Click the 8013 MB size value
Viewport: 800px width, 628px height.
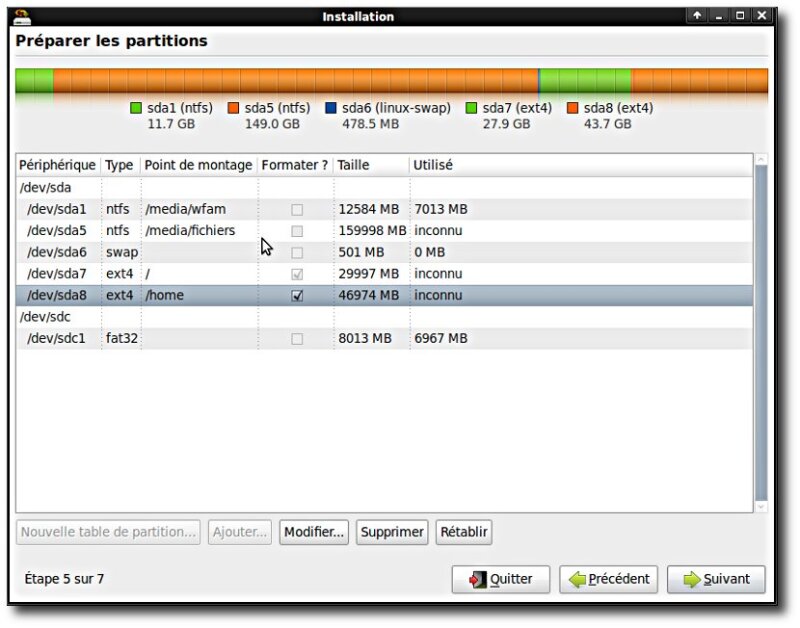point(365,338)
